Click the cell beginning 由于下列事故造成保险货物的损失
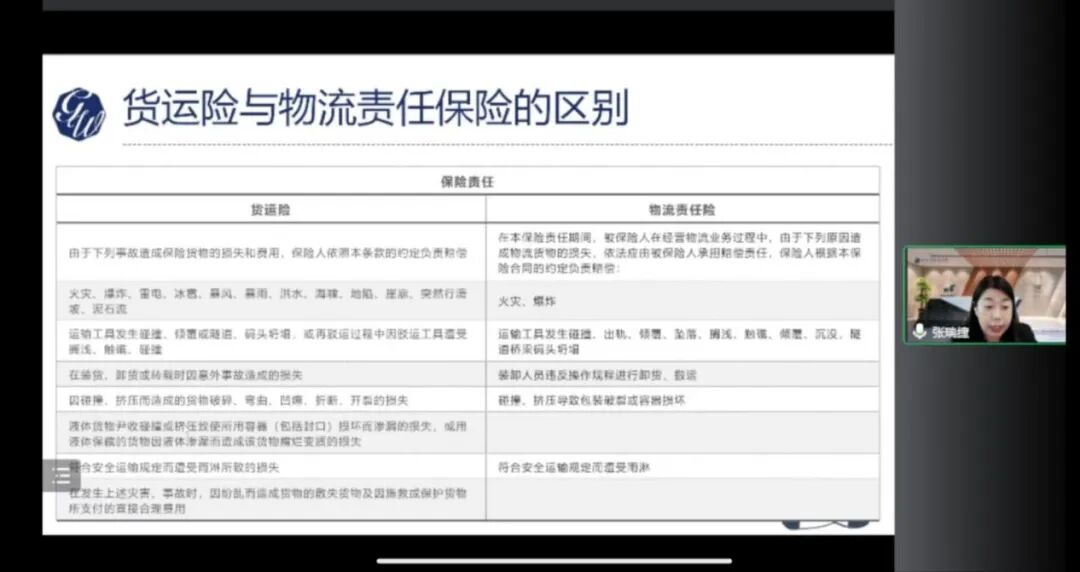Screen dimensions: 1080x572 click(x=271, y=252)
